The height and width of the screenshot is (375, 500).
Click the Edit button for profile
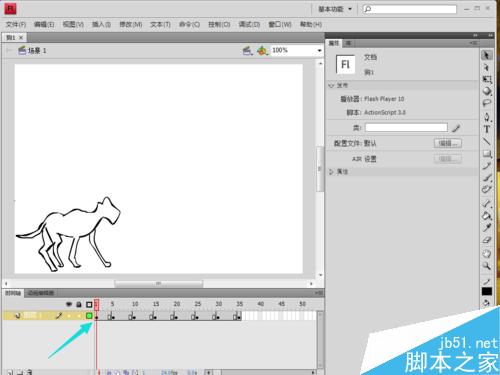pos(448,143)
